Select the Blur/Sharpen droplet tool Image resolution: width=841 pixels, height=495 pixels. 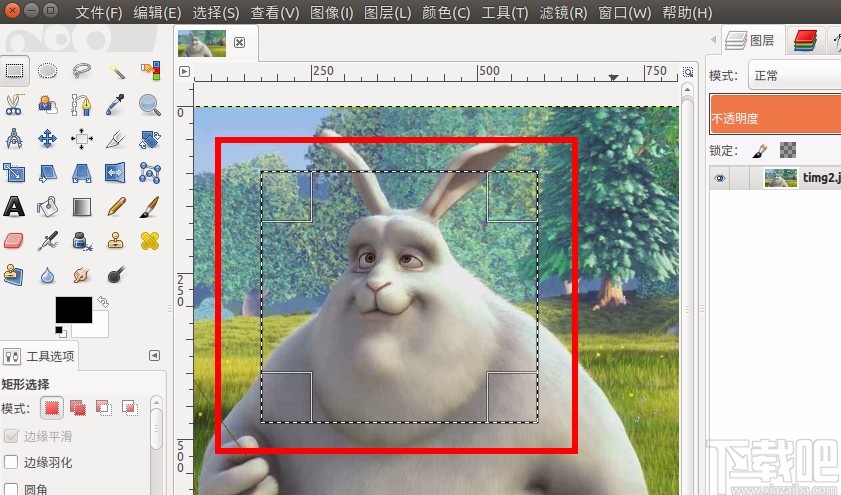pyautogui.click(x=47, y=275)
